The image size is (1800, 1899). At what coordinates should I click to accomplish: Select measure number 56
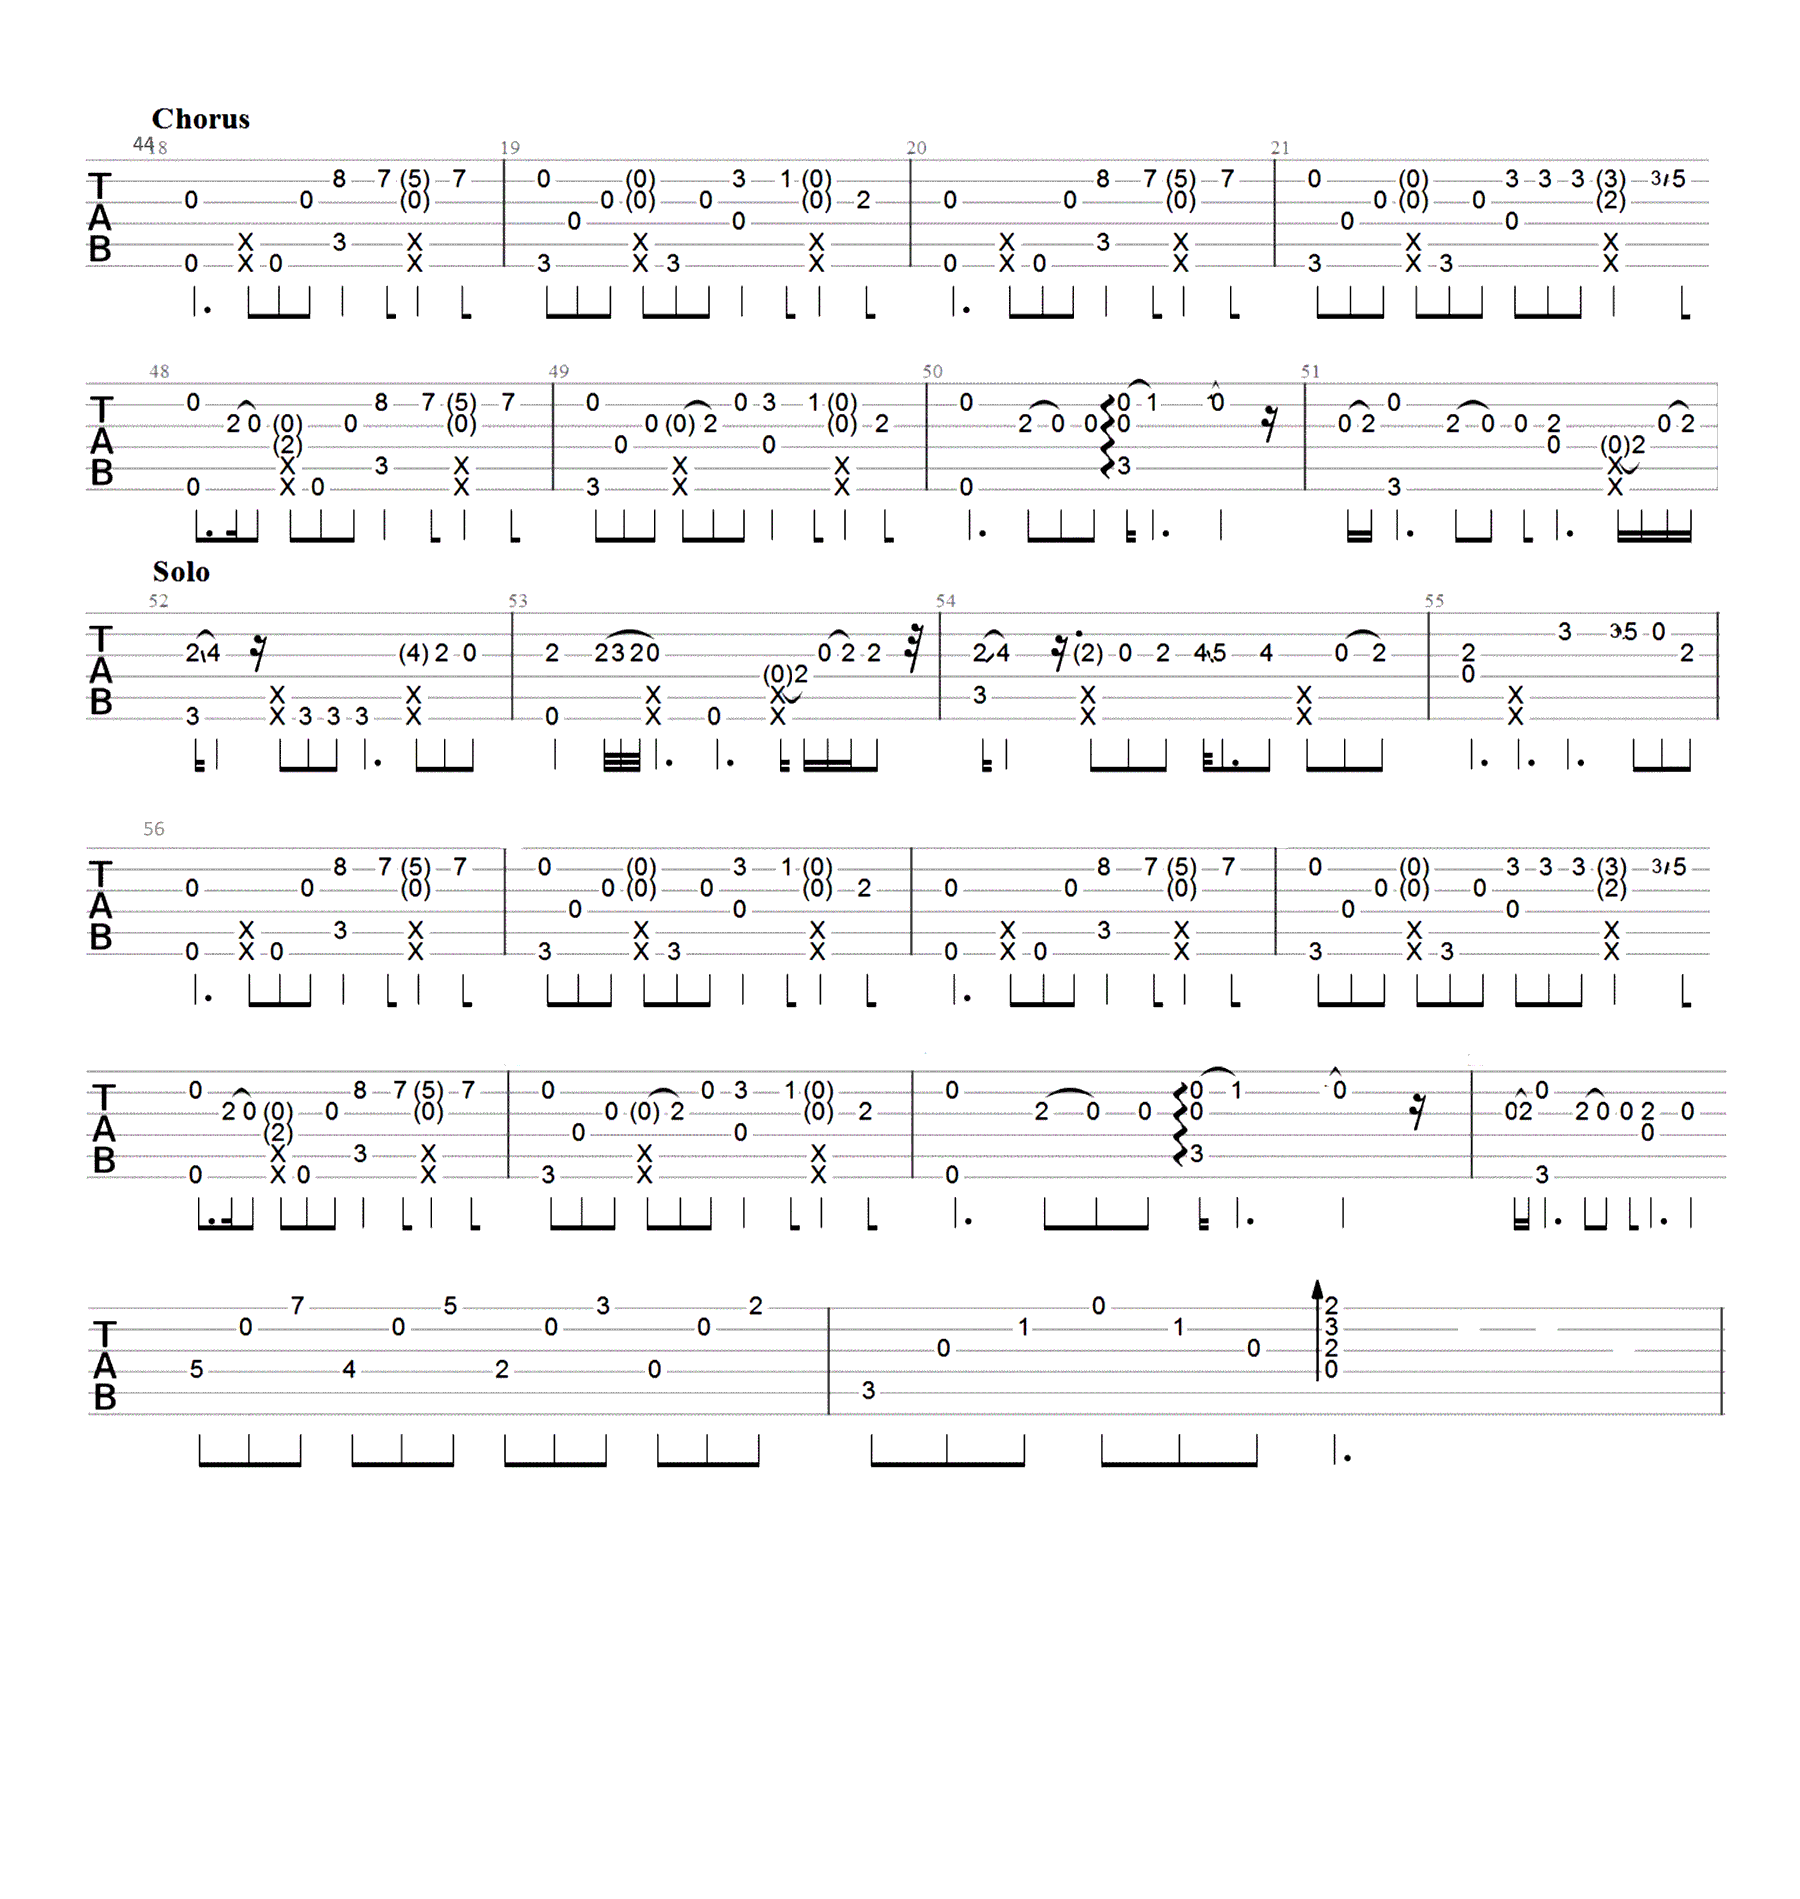[x=153, y=829]
